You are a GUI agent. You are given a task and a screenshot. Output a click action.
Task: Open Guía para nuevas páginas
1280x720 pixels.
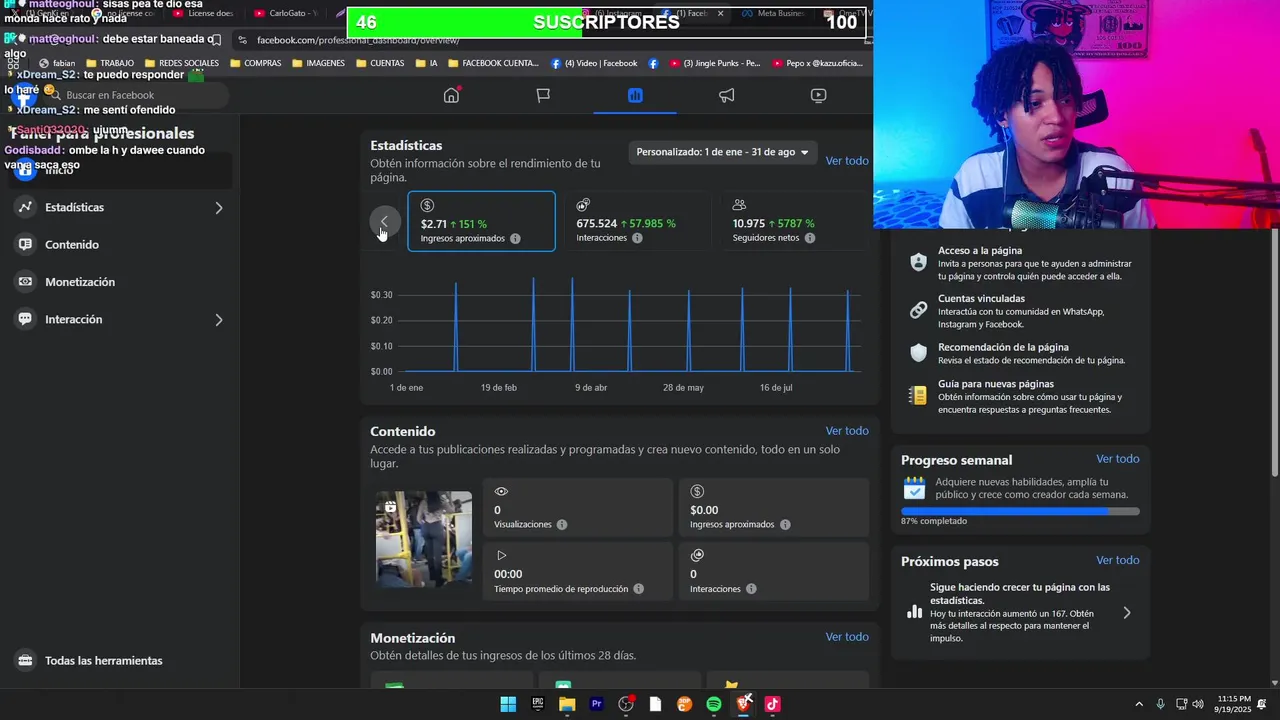pos(1020,396)
